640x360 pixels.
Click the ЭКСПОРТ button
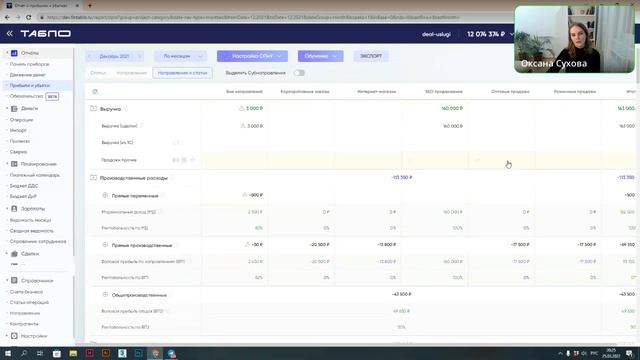[x=371, y=56]
